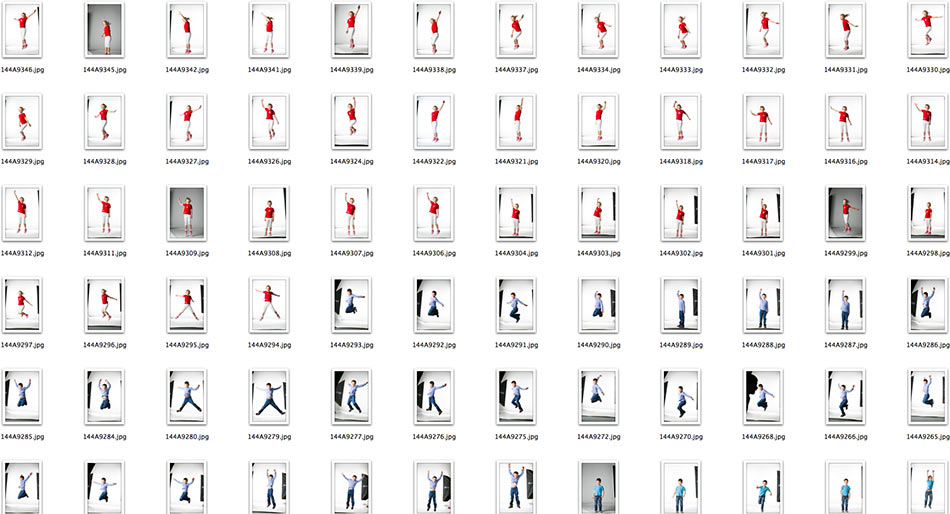Select the 144A9330.jpg photo
The height and width of the screenshot is (514, 950).
click(927, 30)
